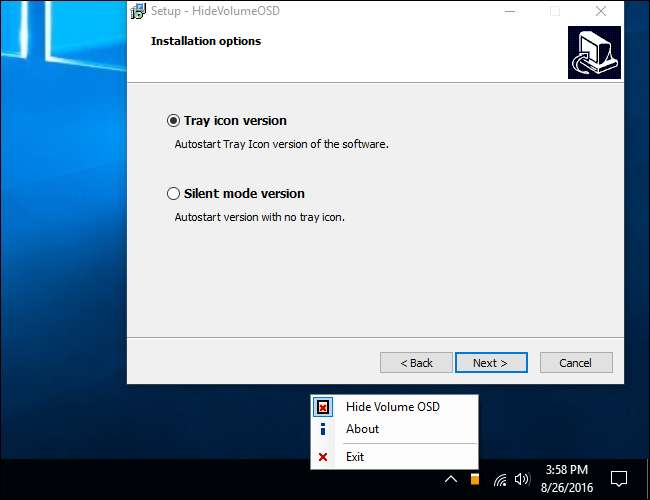Click the blue info About icon
Screen dimensions: 650x500
[x=323, y=429]
